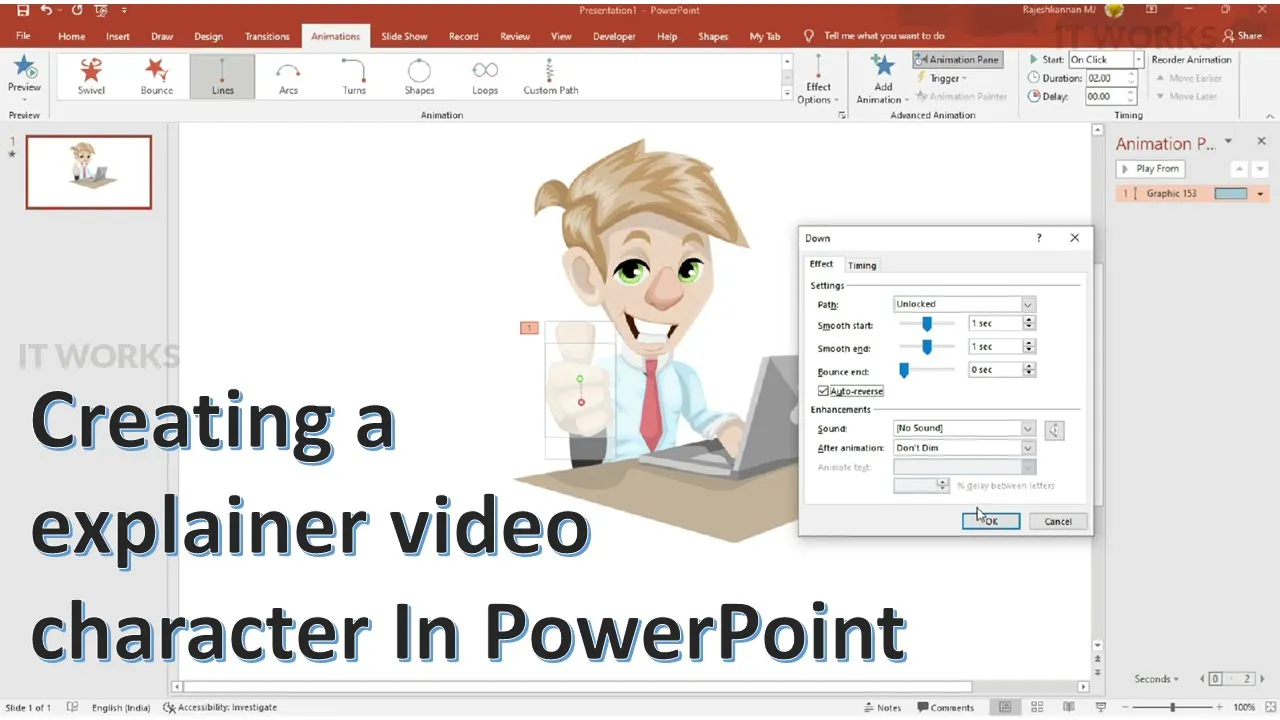Viewport: 1280px width, 720px height.
Task: Switch to the Insert tab
Action: tap(118, 36)
